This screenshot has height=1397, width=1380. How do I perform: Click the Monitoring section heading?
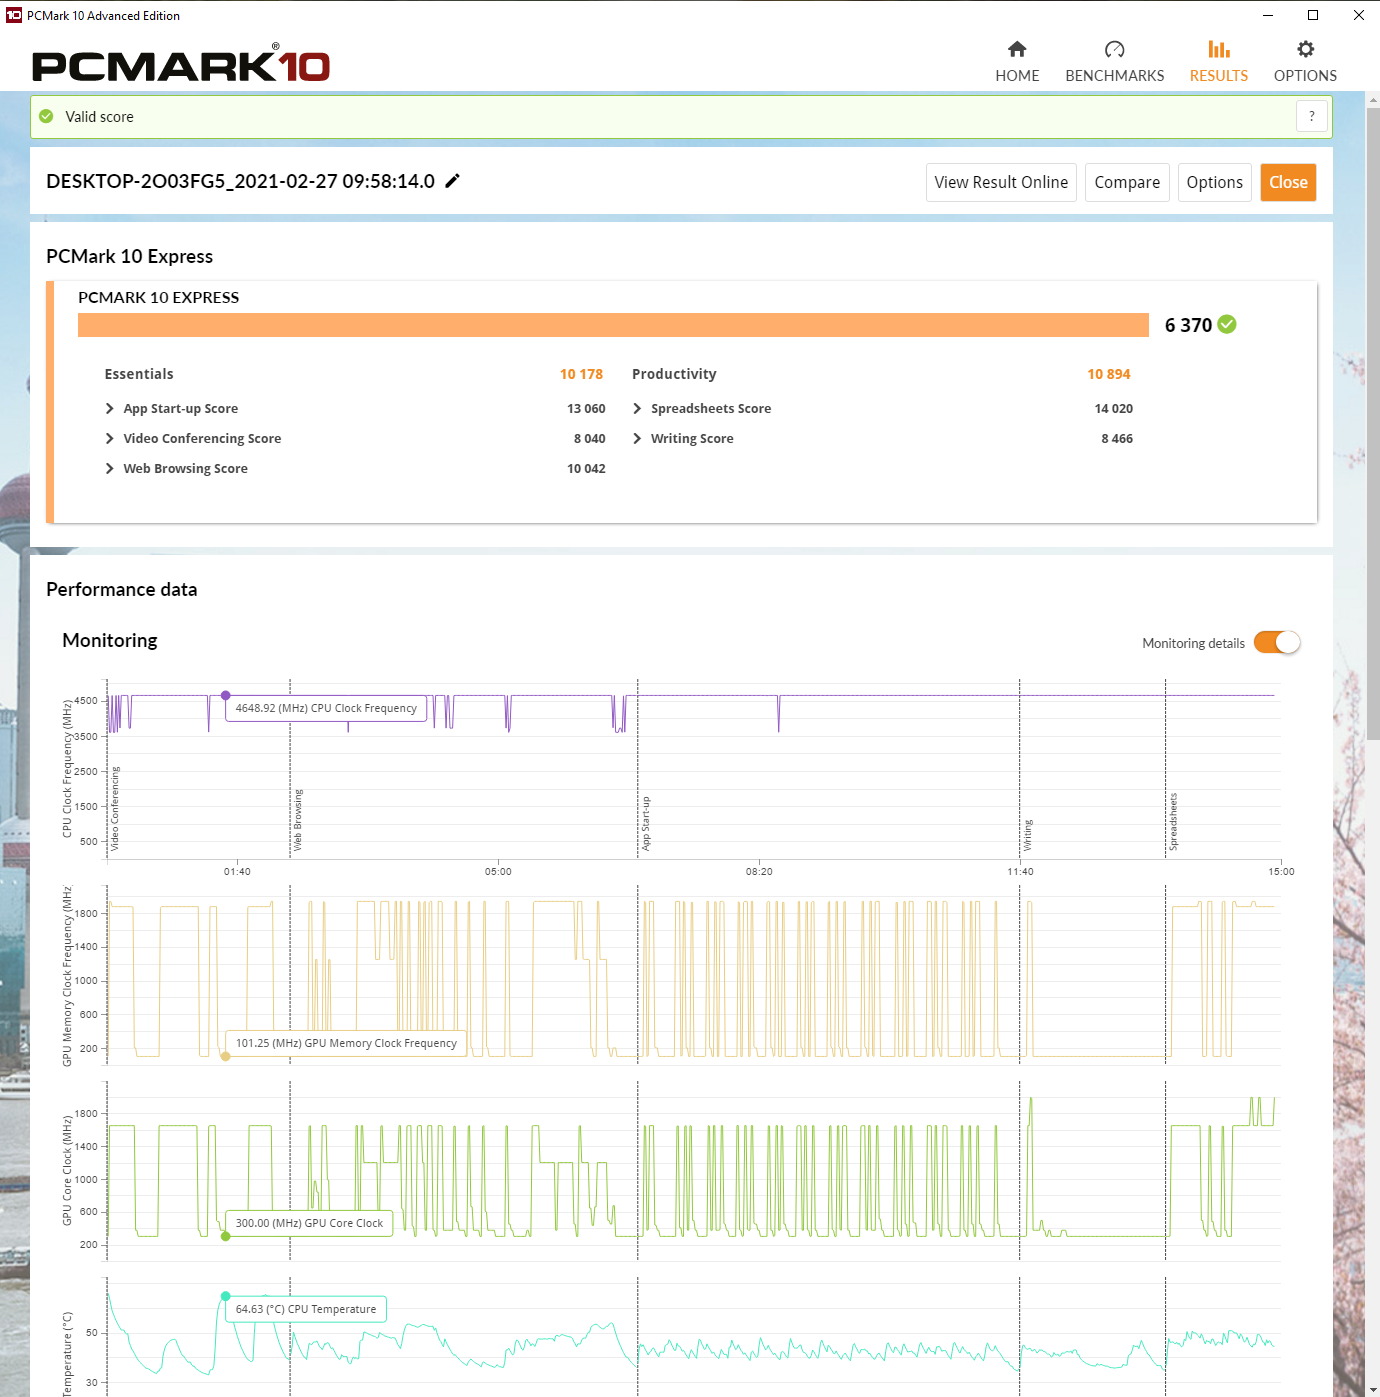pyautogui.click(x=110, y=640)
